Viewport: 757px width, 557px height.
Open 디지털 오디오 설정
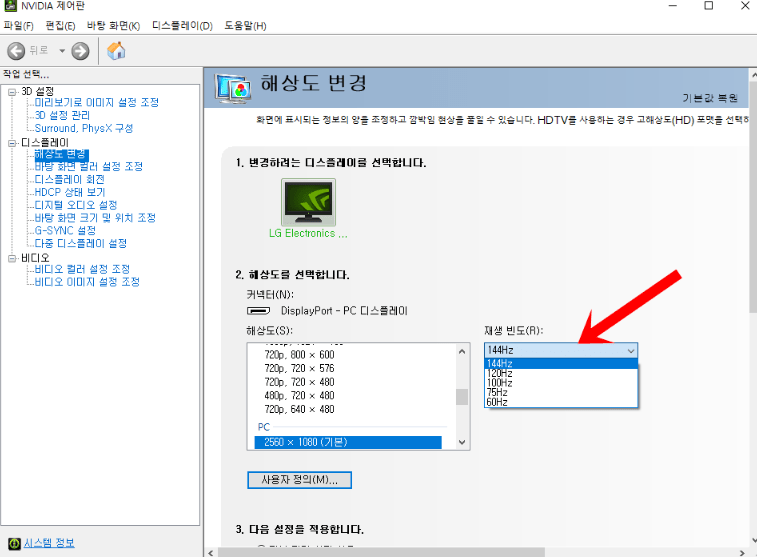tap(76, 205)
